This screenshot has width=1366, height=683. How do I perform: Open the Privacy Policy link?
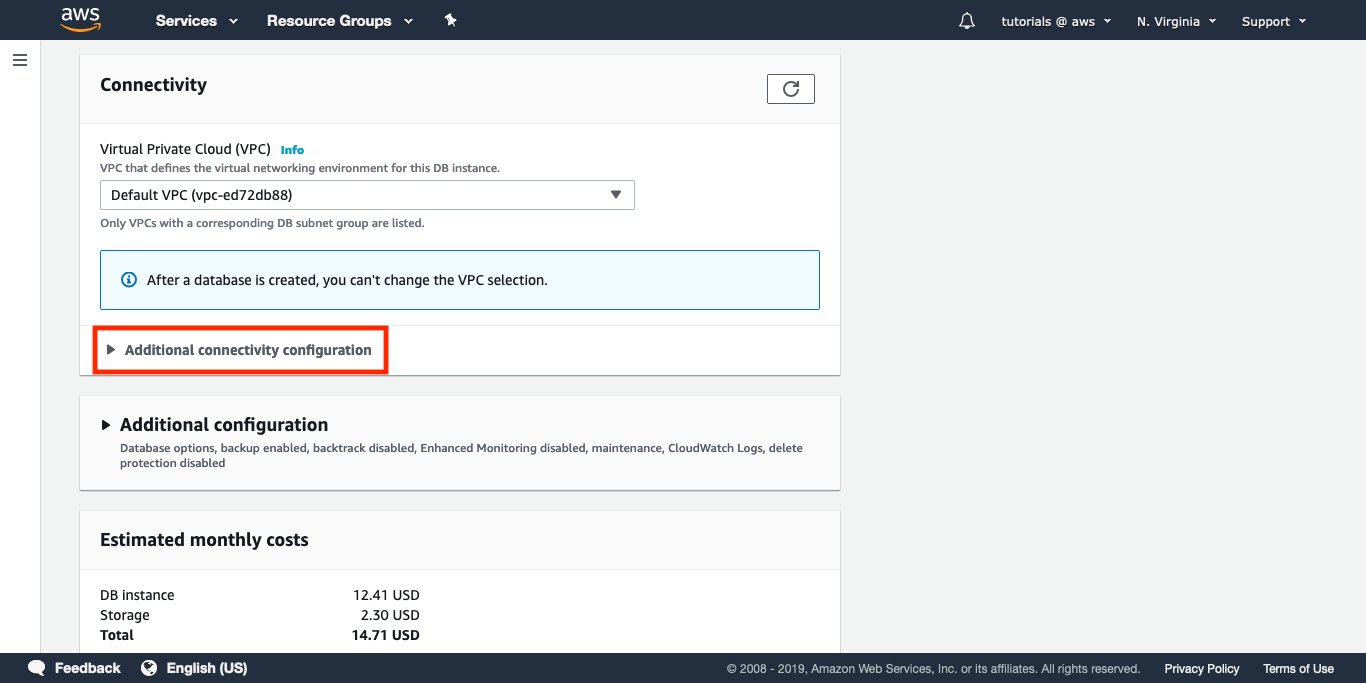tap(1201, 669)
